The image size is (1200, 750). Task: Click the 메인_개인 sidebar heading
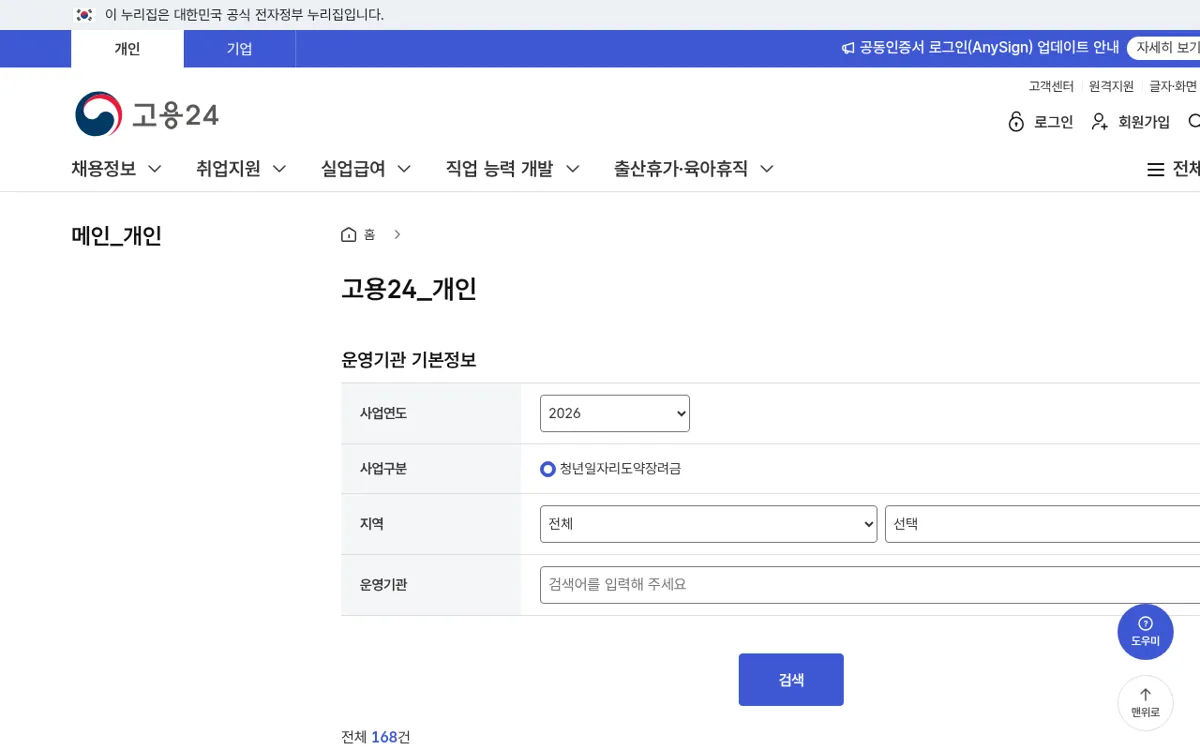[116, 236]
